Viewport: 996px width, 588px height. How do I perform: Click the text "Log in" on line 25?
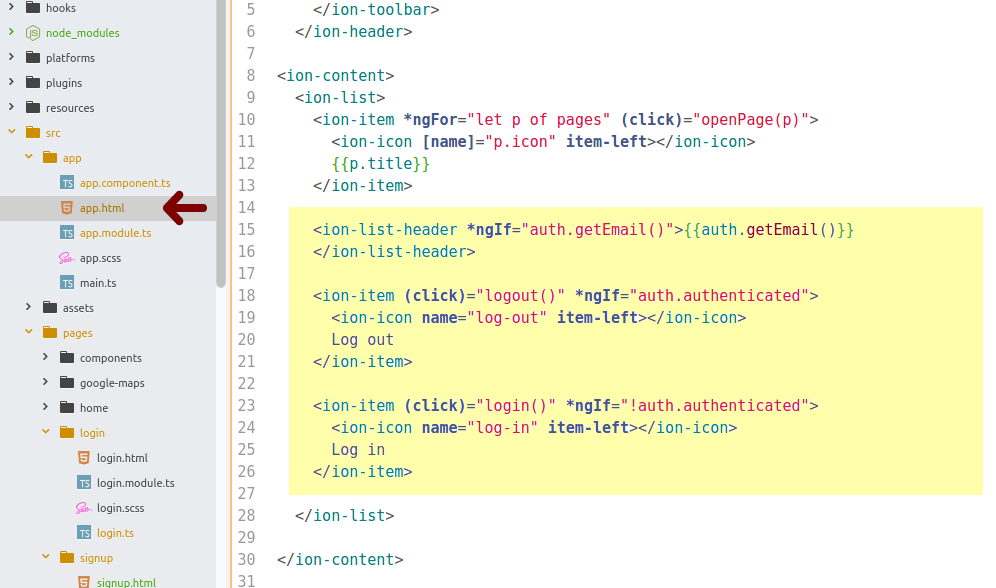click(358, 450)
